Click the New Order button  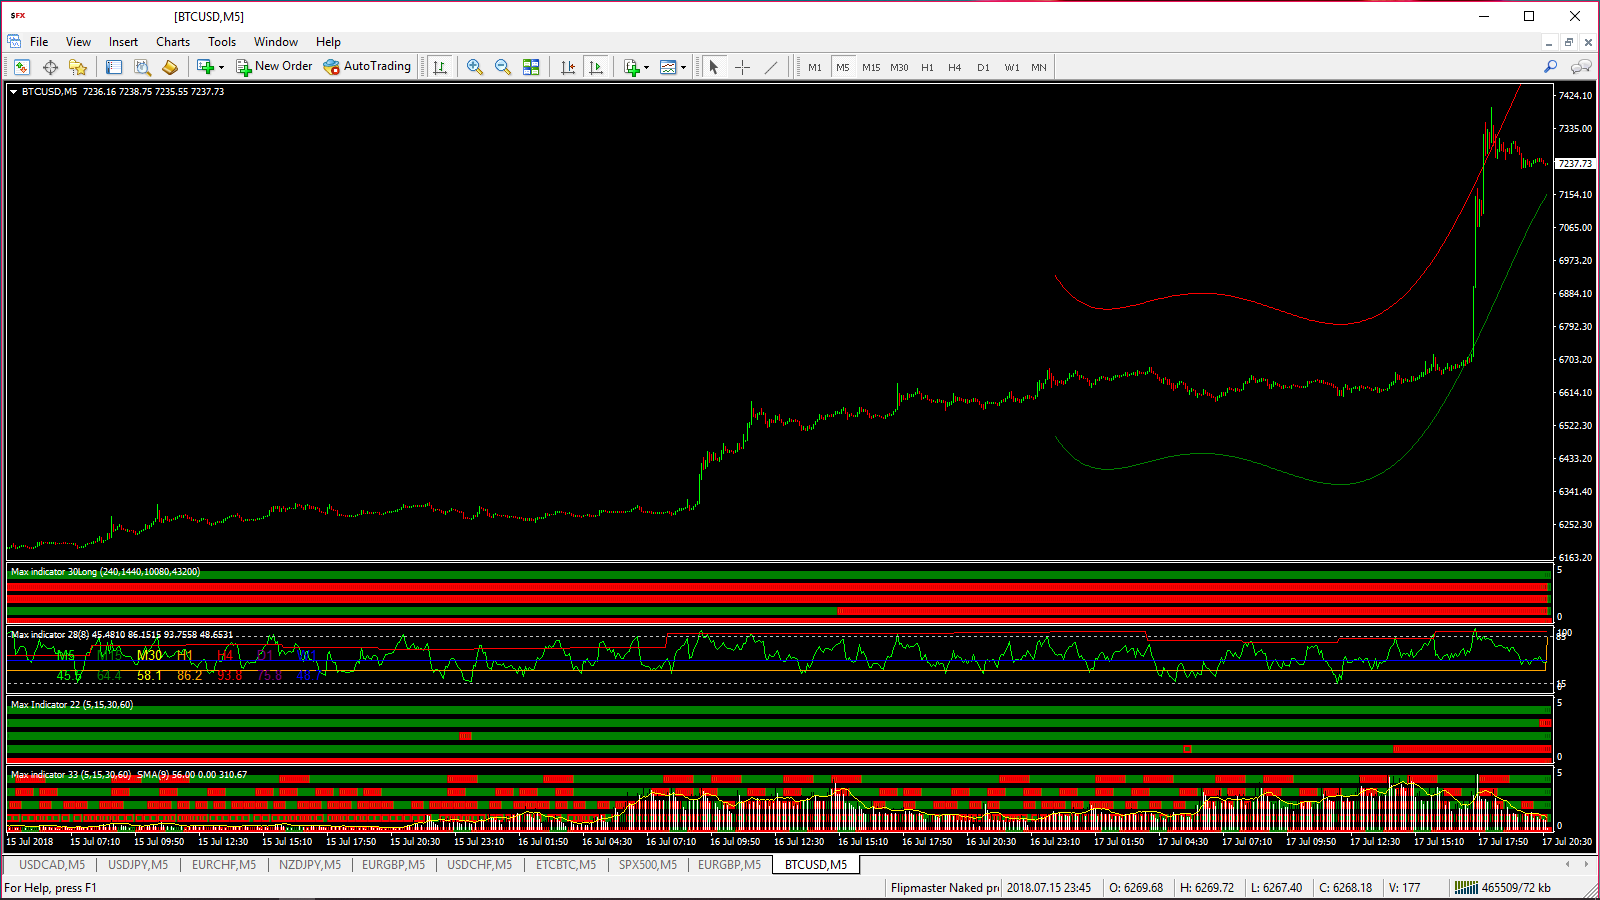click(274, 67)
